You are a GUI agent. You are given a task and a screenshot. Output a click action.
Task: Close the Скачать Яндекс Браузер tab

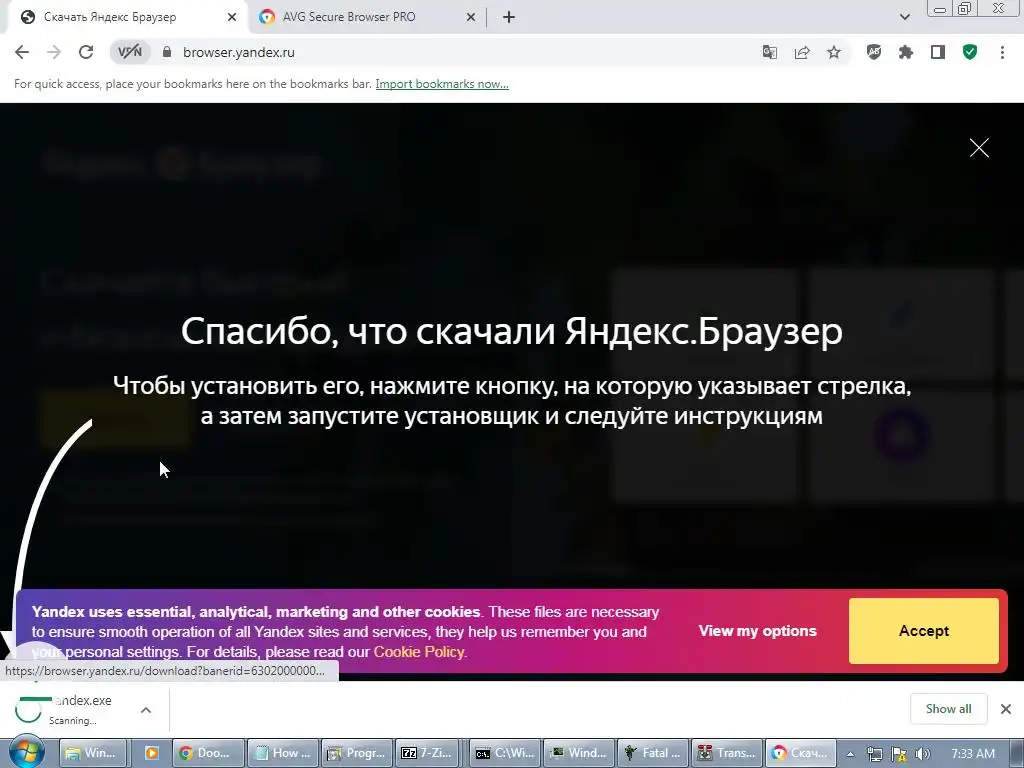232,17
